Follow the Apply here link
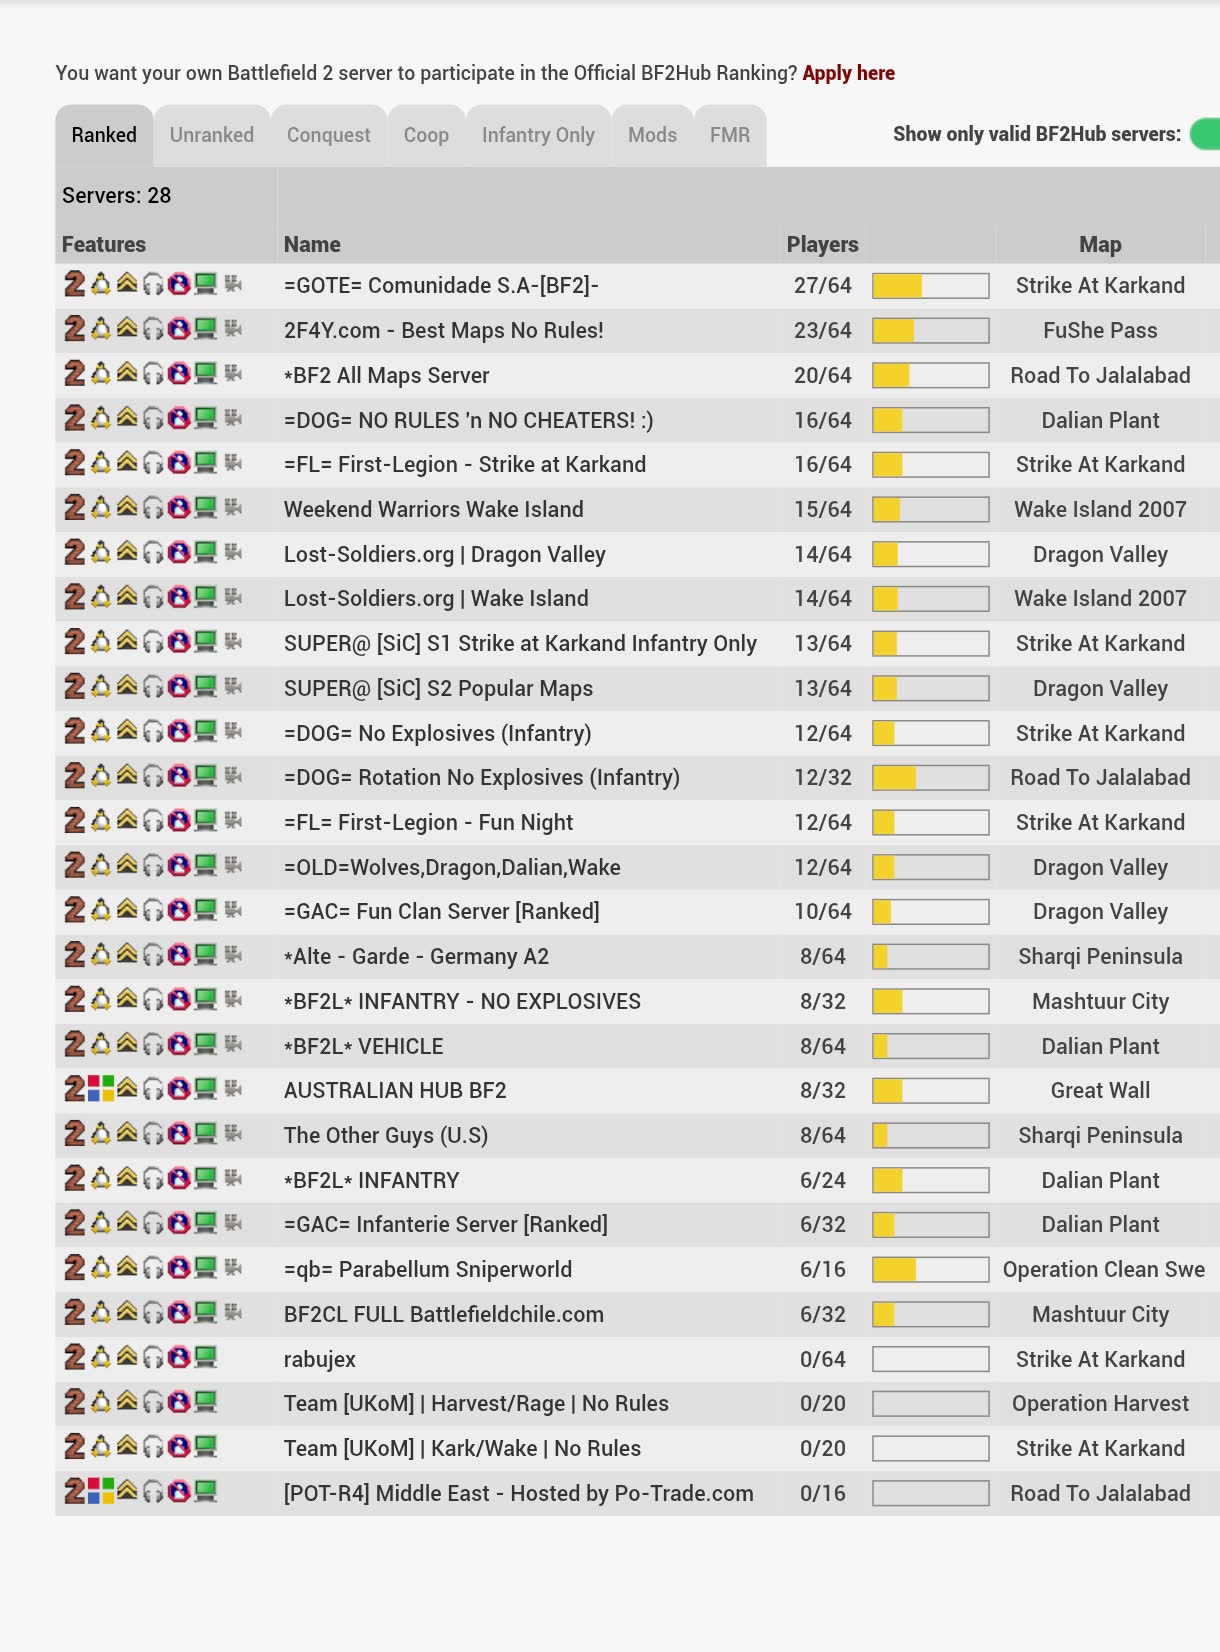The height and width of the screenshot is (1652, 1220). 848,73
